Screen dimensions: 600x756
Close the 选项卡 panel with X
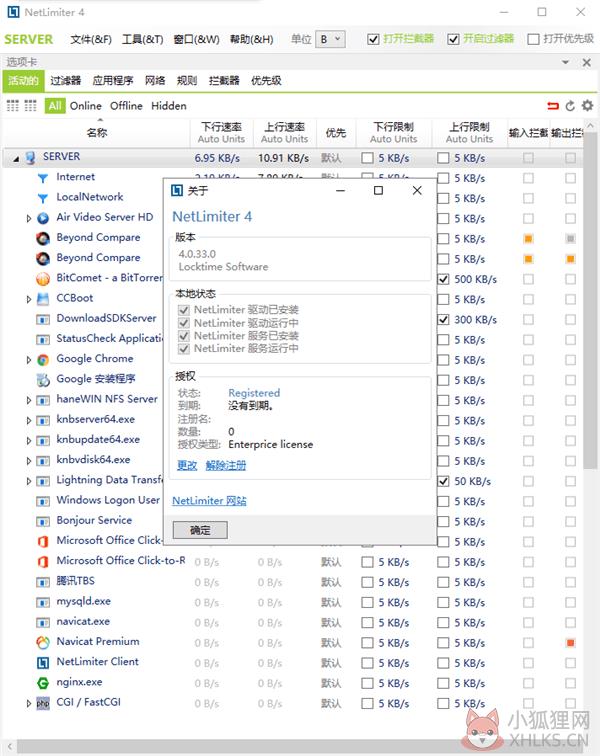(x=586, y=62)
